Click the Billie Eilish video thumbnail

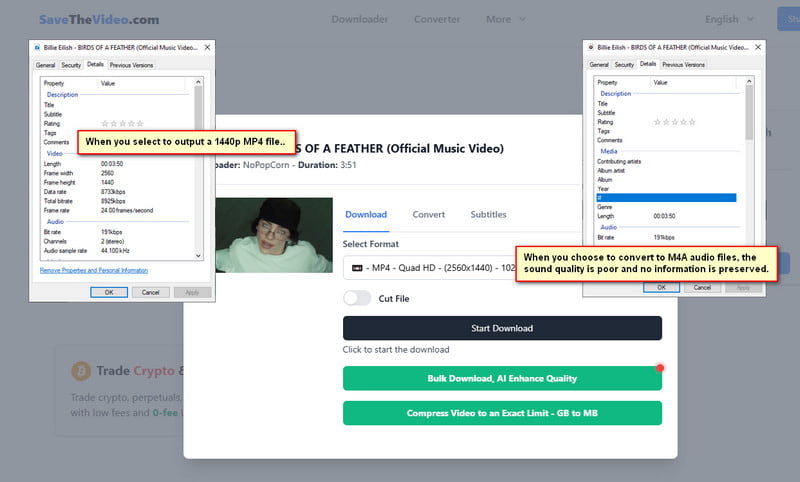tap(274, 235)
